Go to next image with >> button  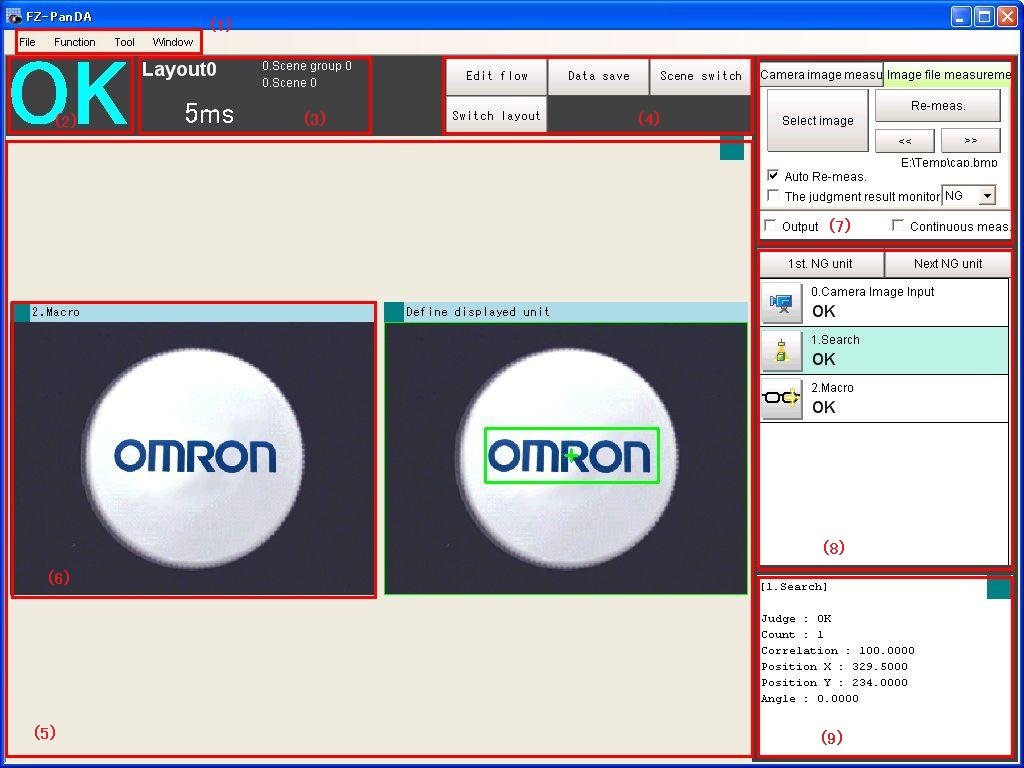tap(970, 140)
